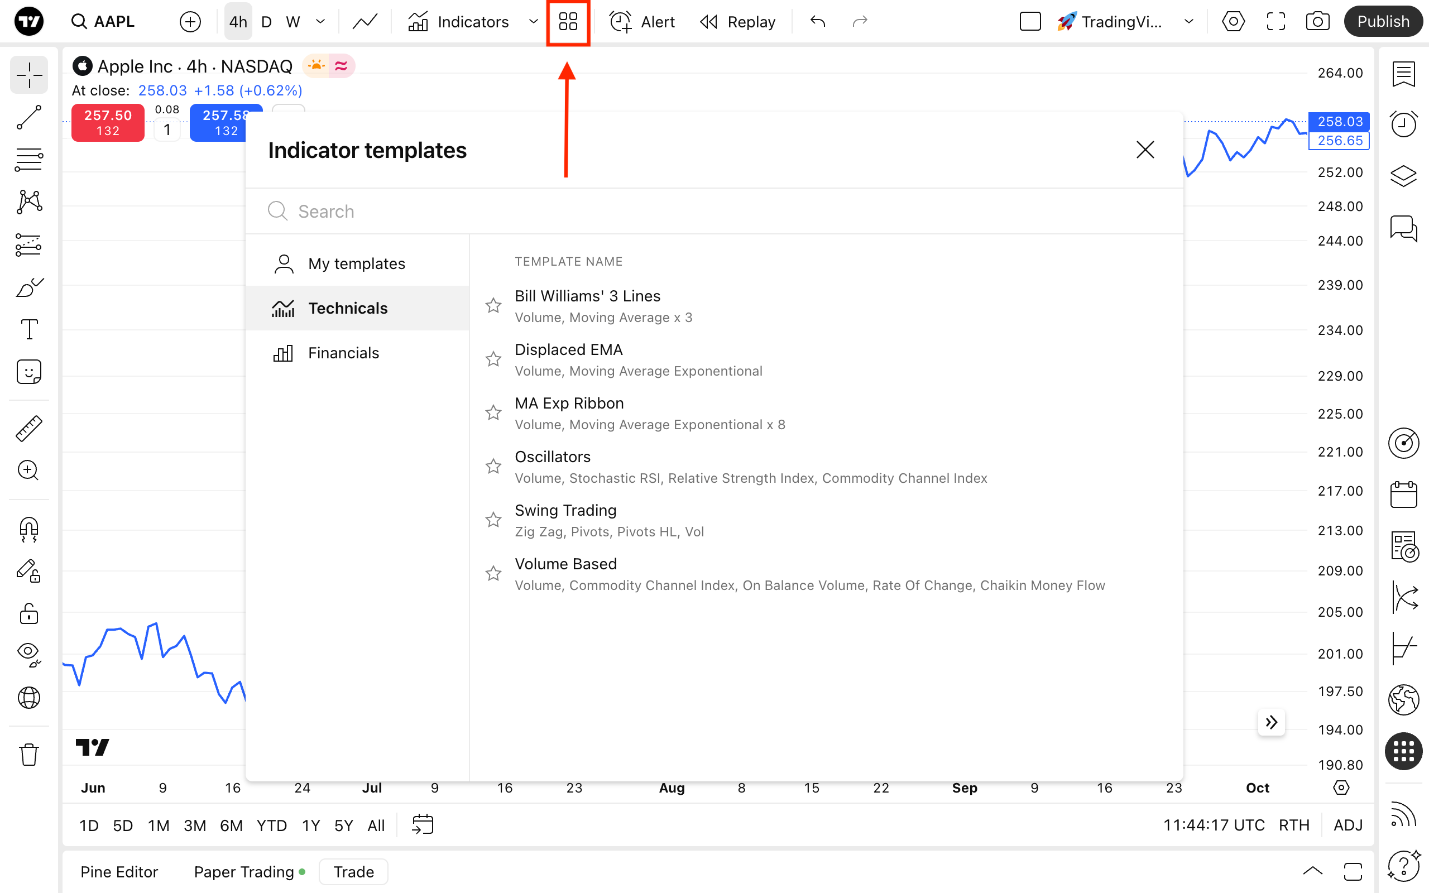Select the trend line tool
Viewport: 1429px width, 893px height.
click(29, 117)
